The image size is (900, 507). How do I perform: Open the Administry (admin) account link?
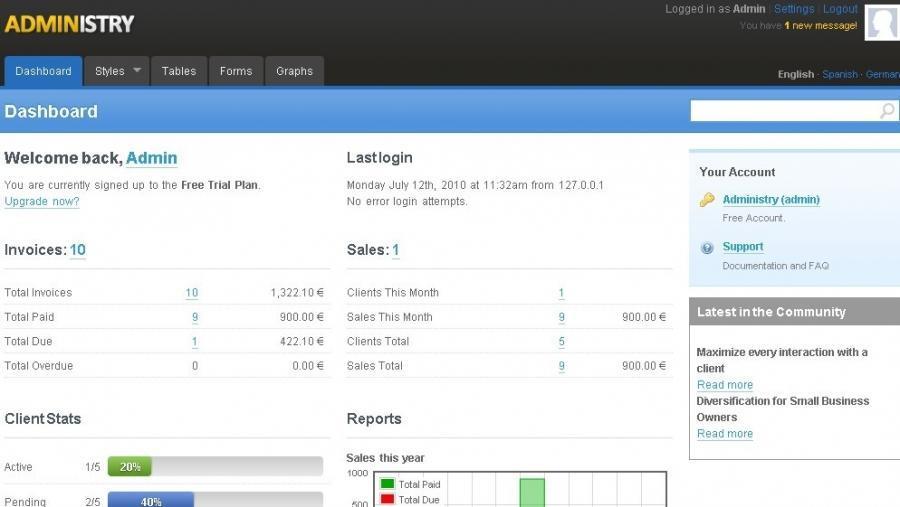point(771,199)
